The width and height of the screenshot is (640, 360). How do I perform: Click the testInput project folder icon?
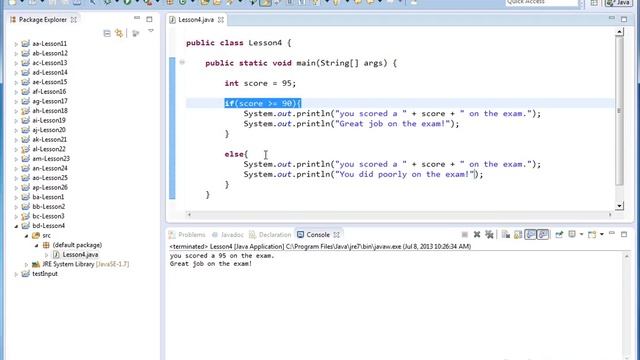[x=25, y=274]
